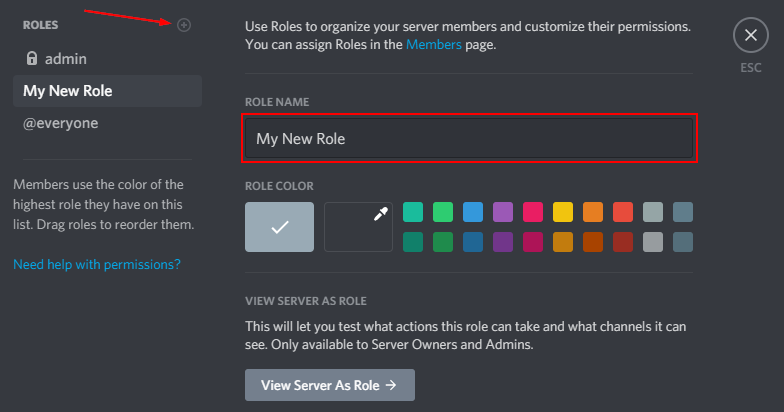Select My New Role in roles list
Screen dimensions: 784x412
(x=108, y=91)
